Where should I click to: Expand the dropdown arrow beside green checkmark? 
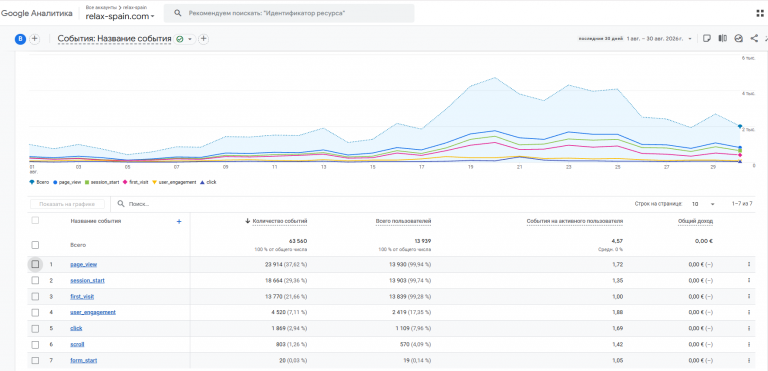[x=190, y=39]
